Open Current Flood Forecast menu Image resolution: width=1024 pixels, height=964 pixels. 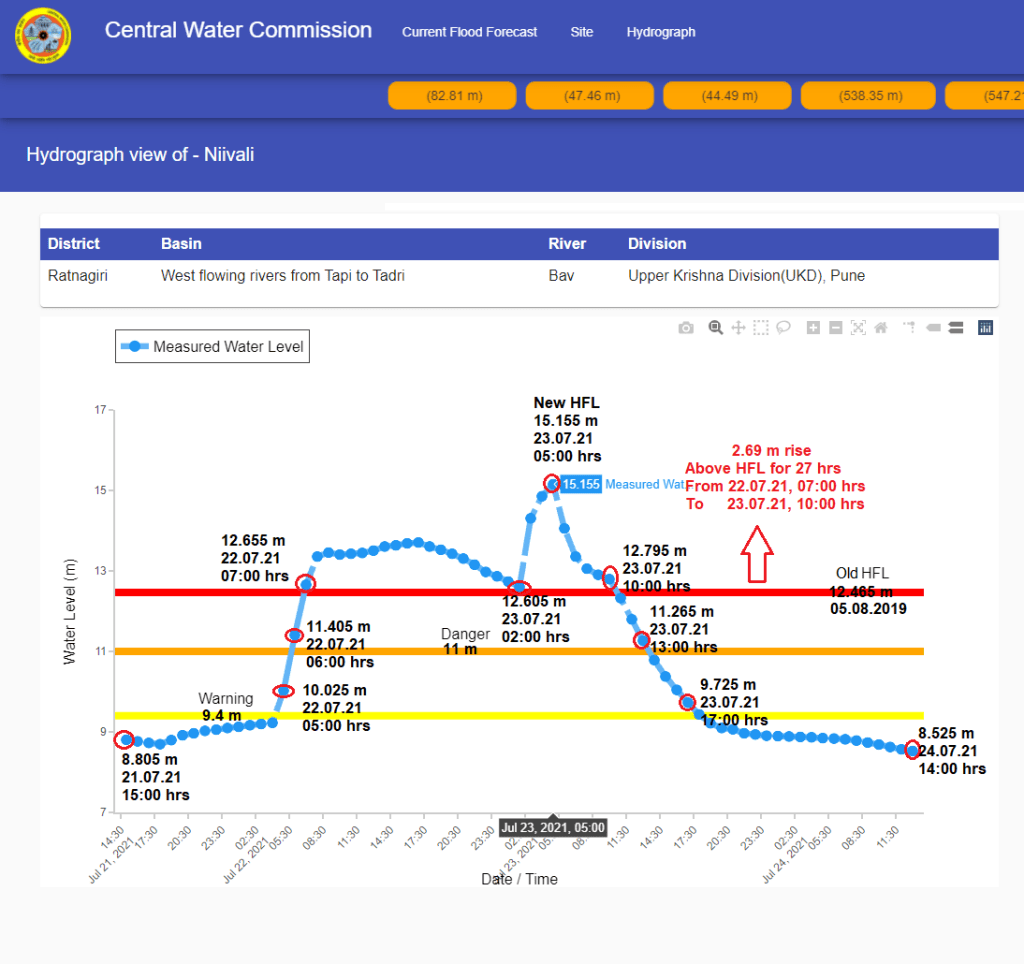[x=469, y=32]
